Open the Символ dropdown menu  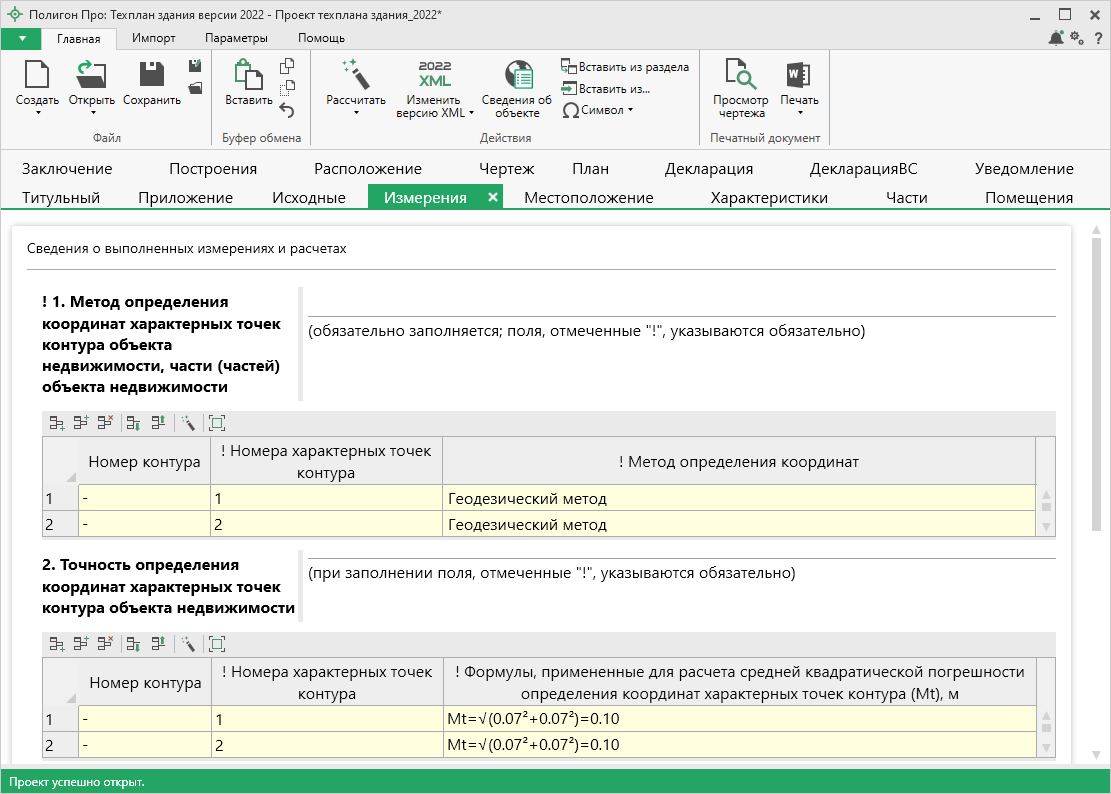(598, 110)
